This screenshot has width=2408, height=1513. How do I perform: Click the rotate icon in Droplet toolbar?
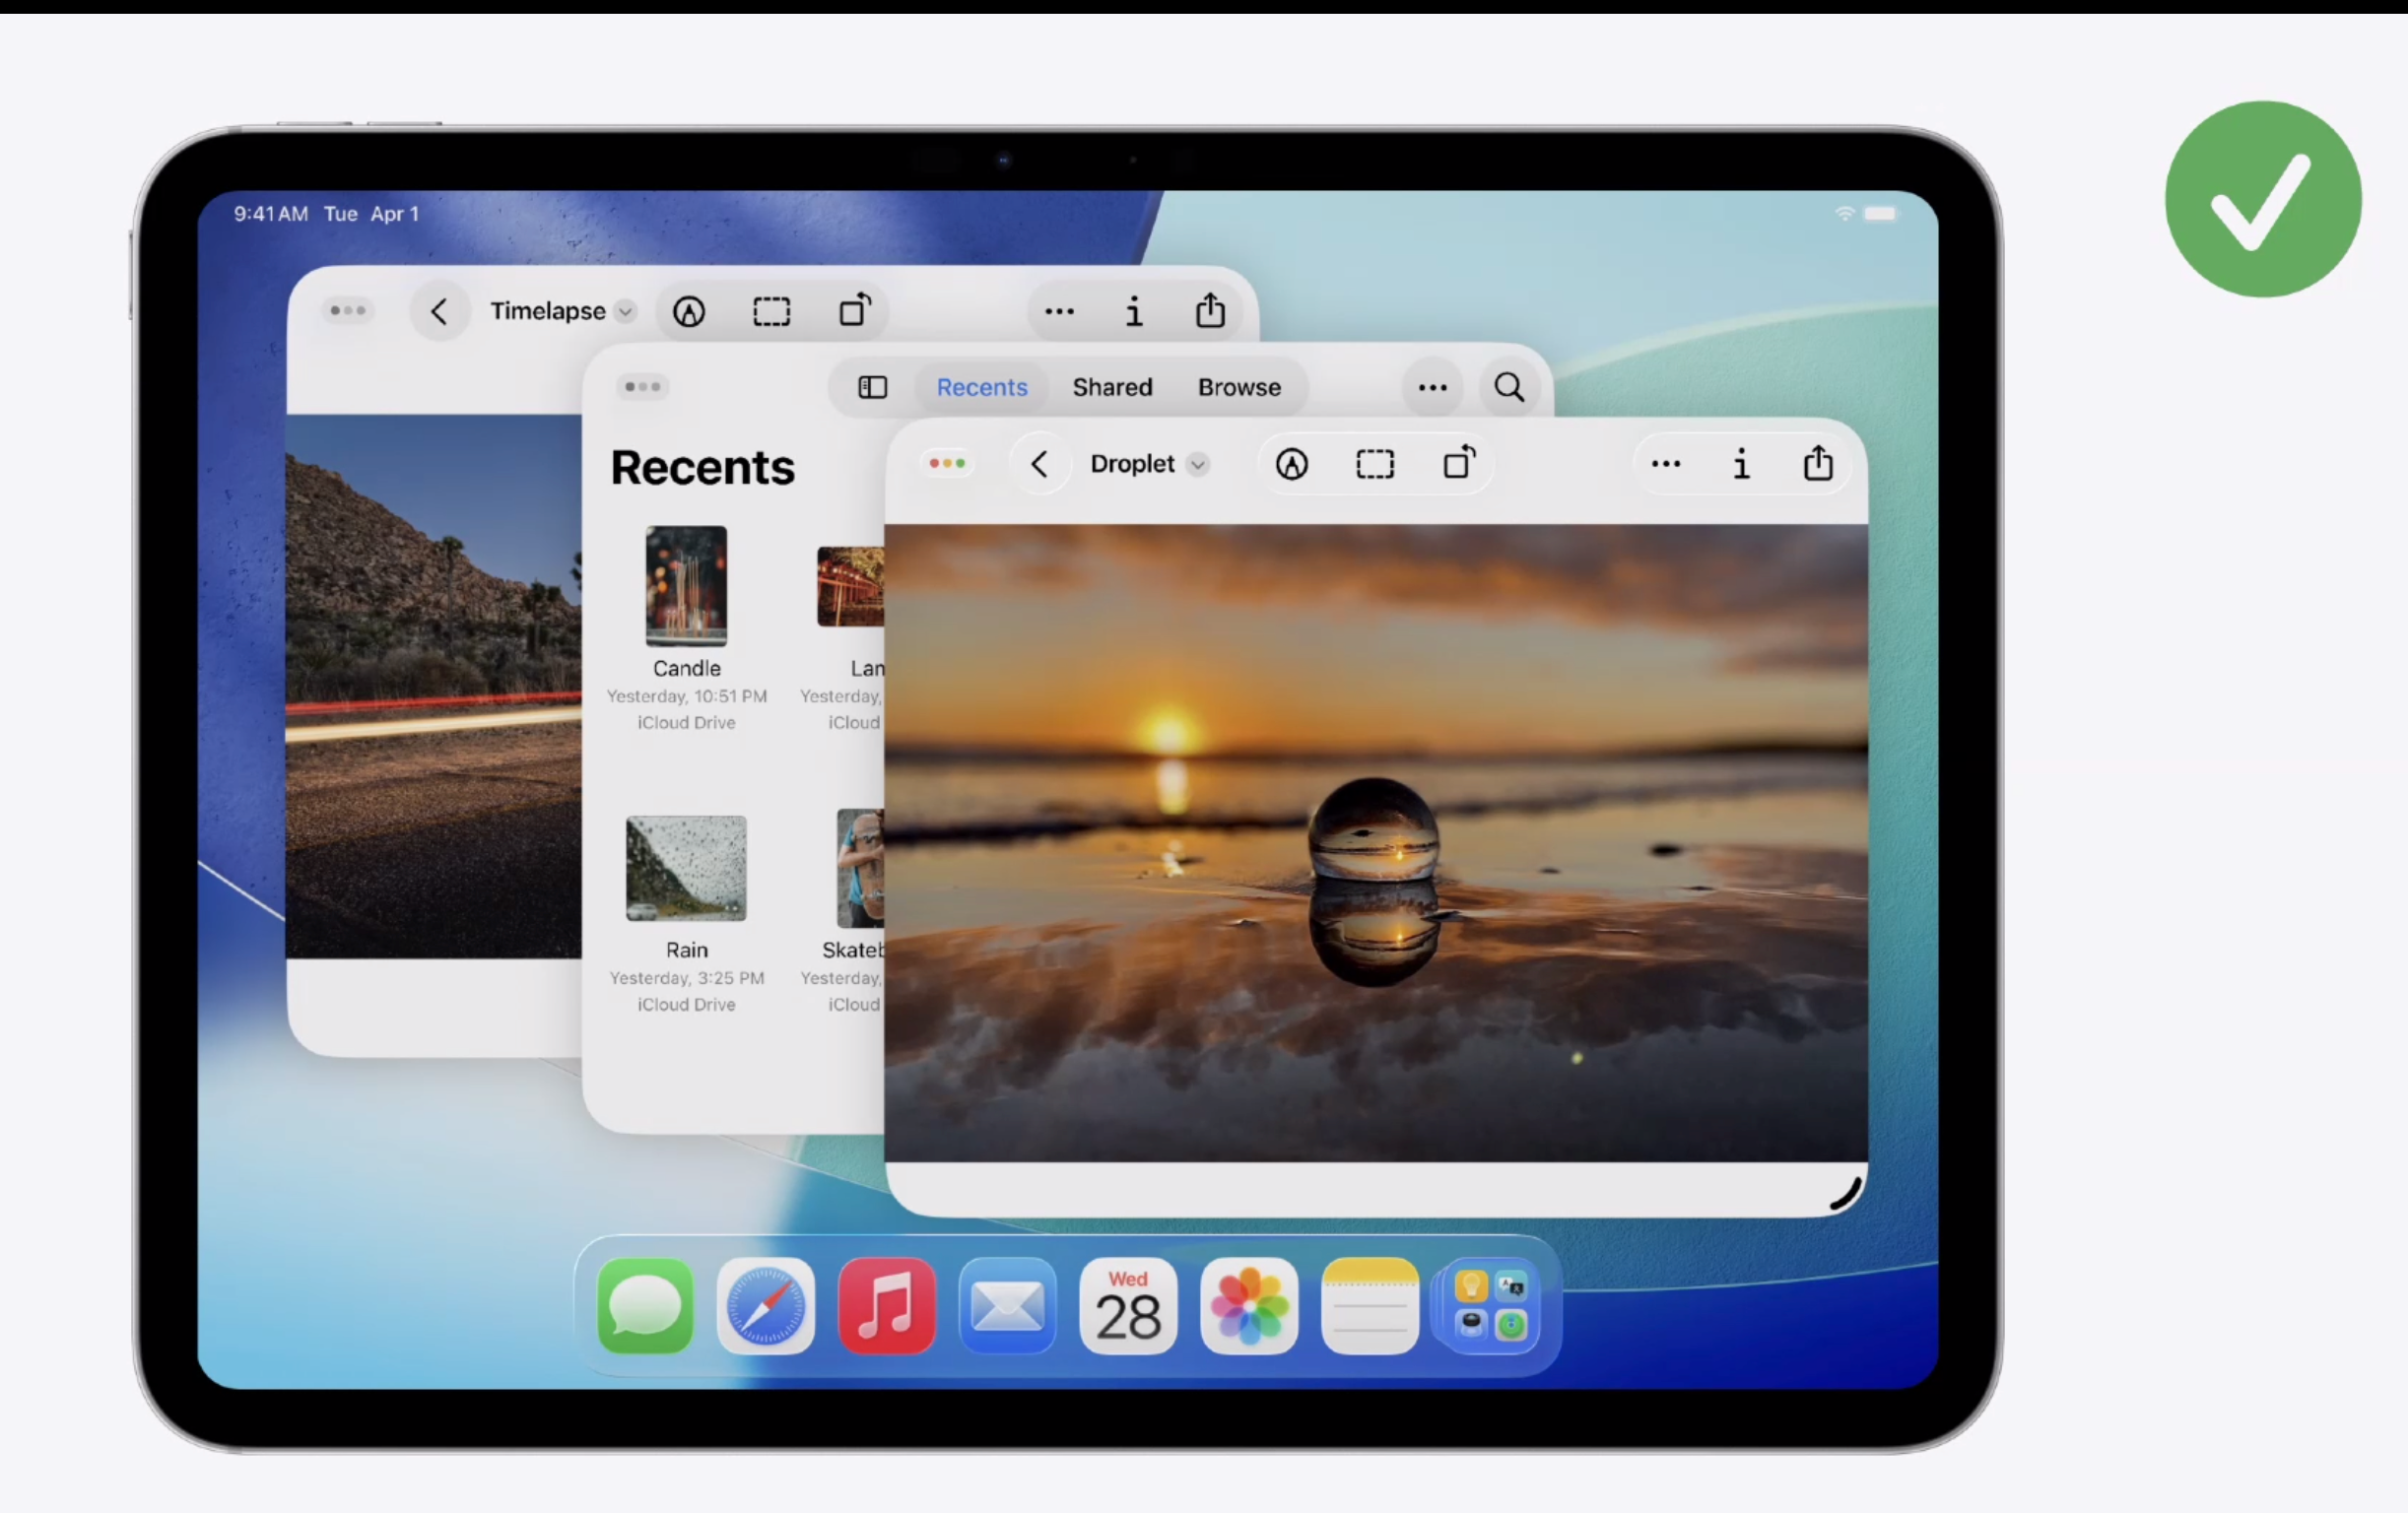(x=1459, y=463)
